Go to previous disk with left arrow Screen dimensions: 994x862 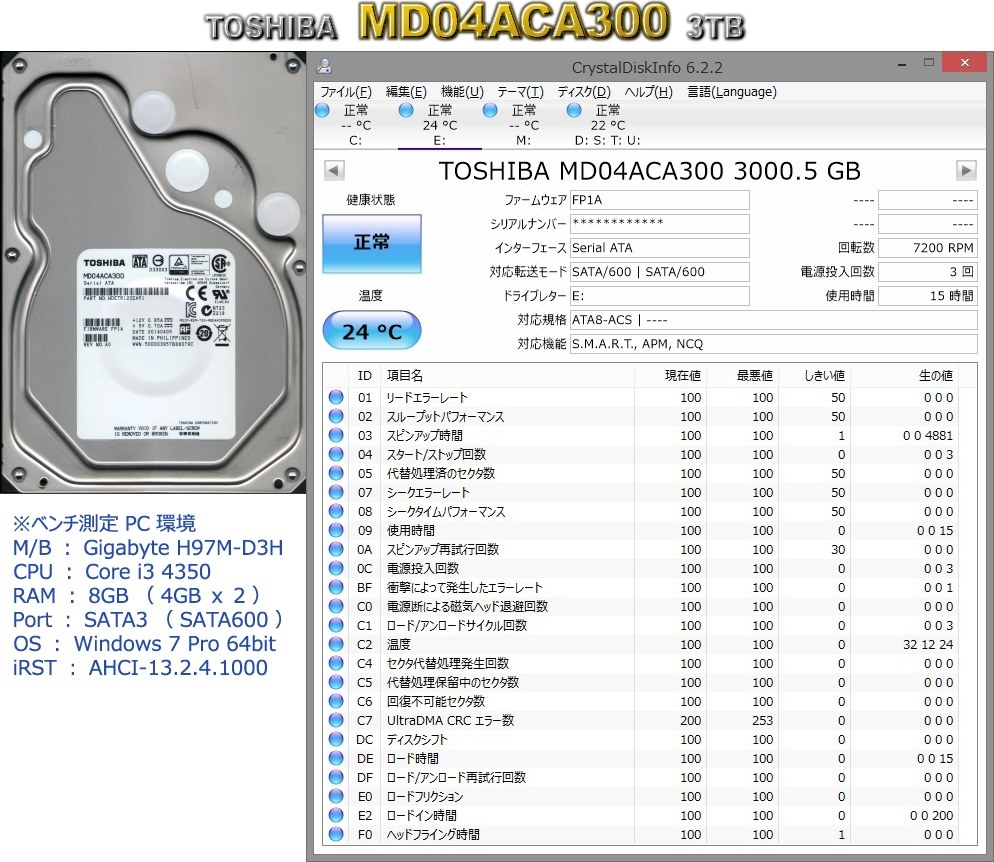pos(334,170)
